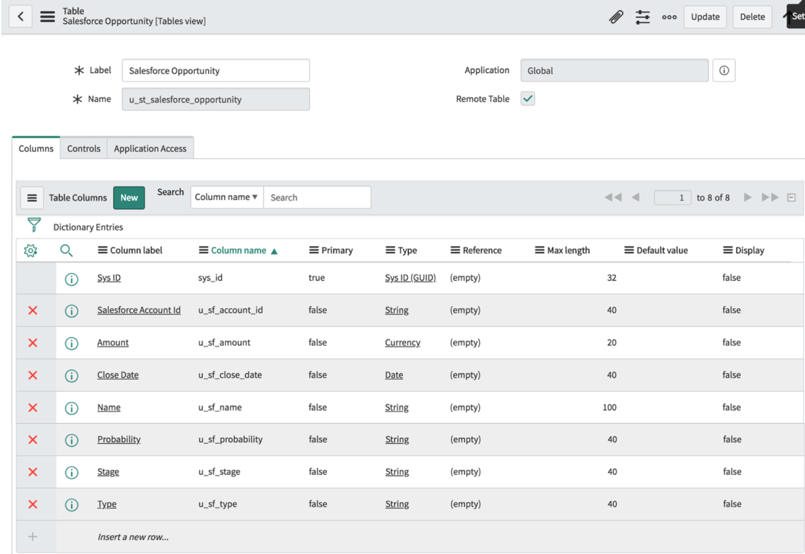The image size is (805, 554).
Task: Go to last page of columns
Action: pos(770,197)
